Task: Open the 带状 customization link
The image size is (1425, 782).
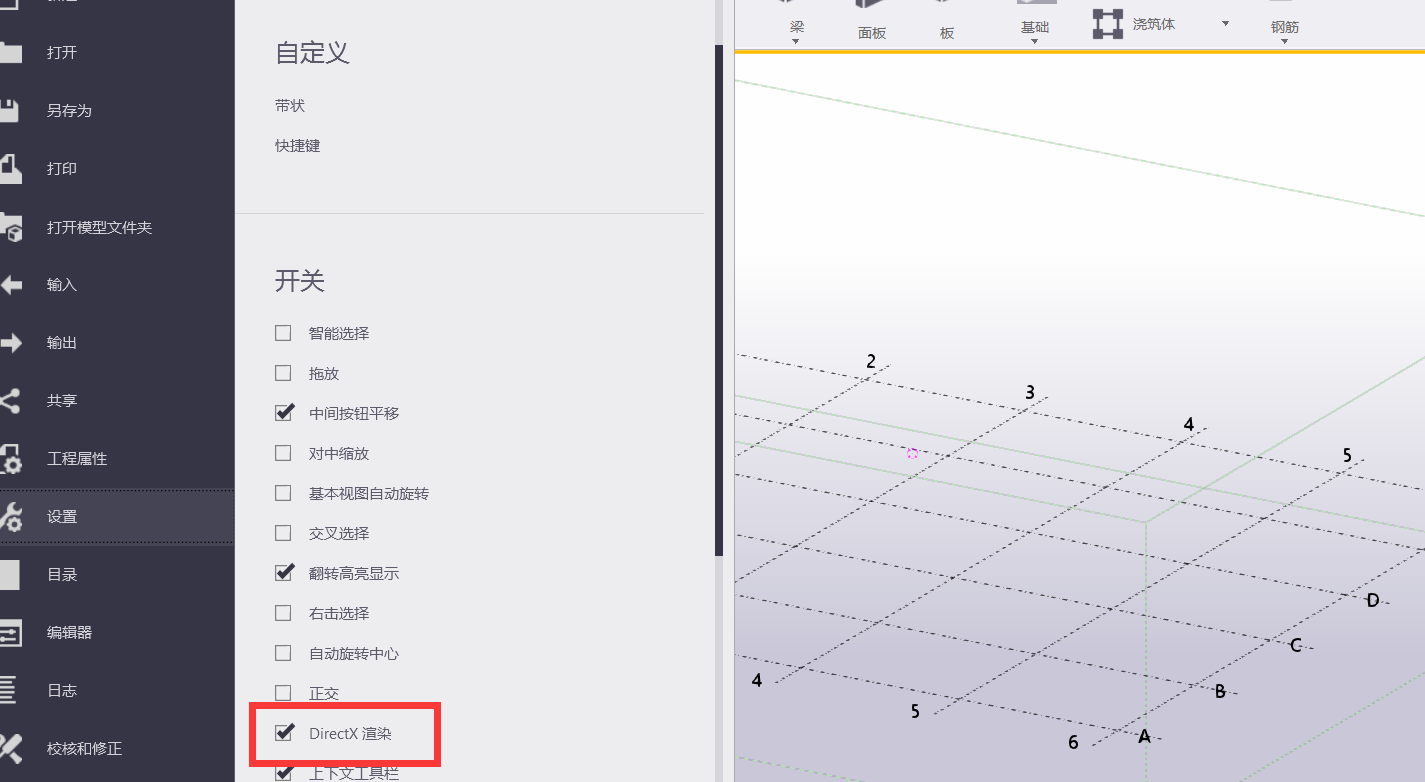Action: pyautogui.click(x=290, y=105)
